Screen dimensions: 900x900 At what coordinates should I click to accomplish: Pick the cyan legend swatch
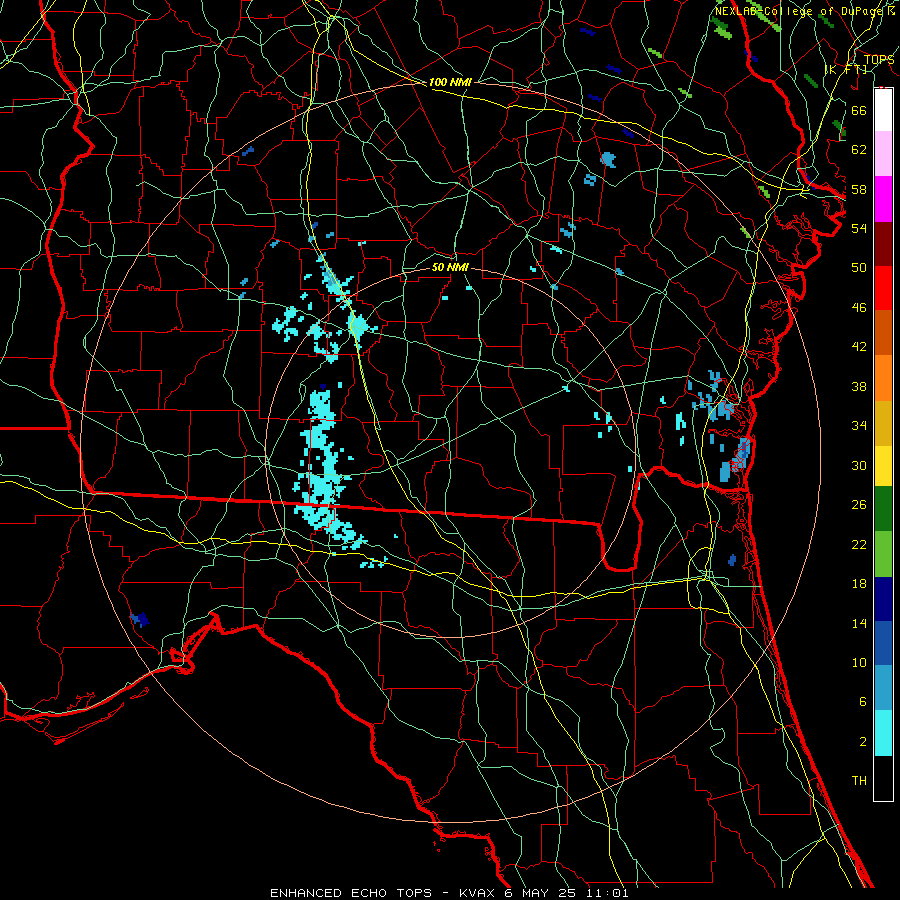click(x=883, y=733)
